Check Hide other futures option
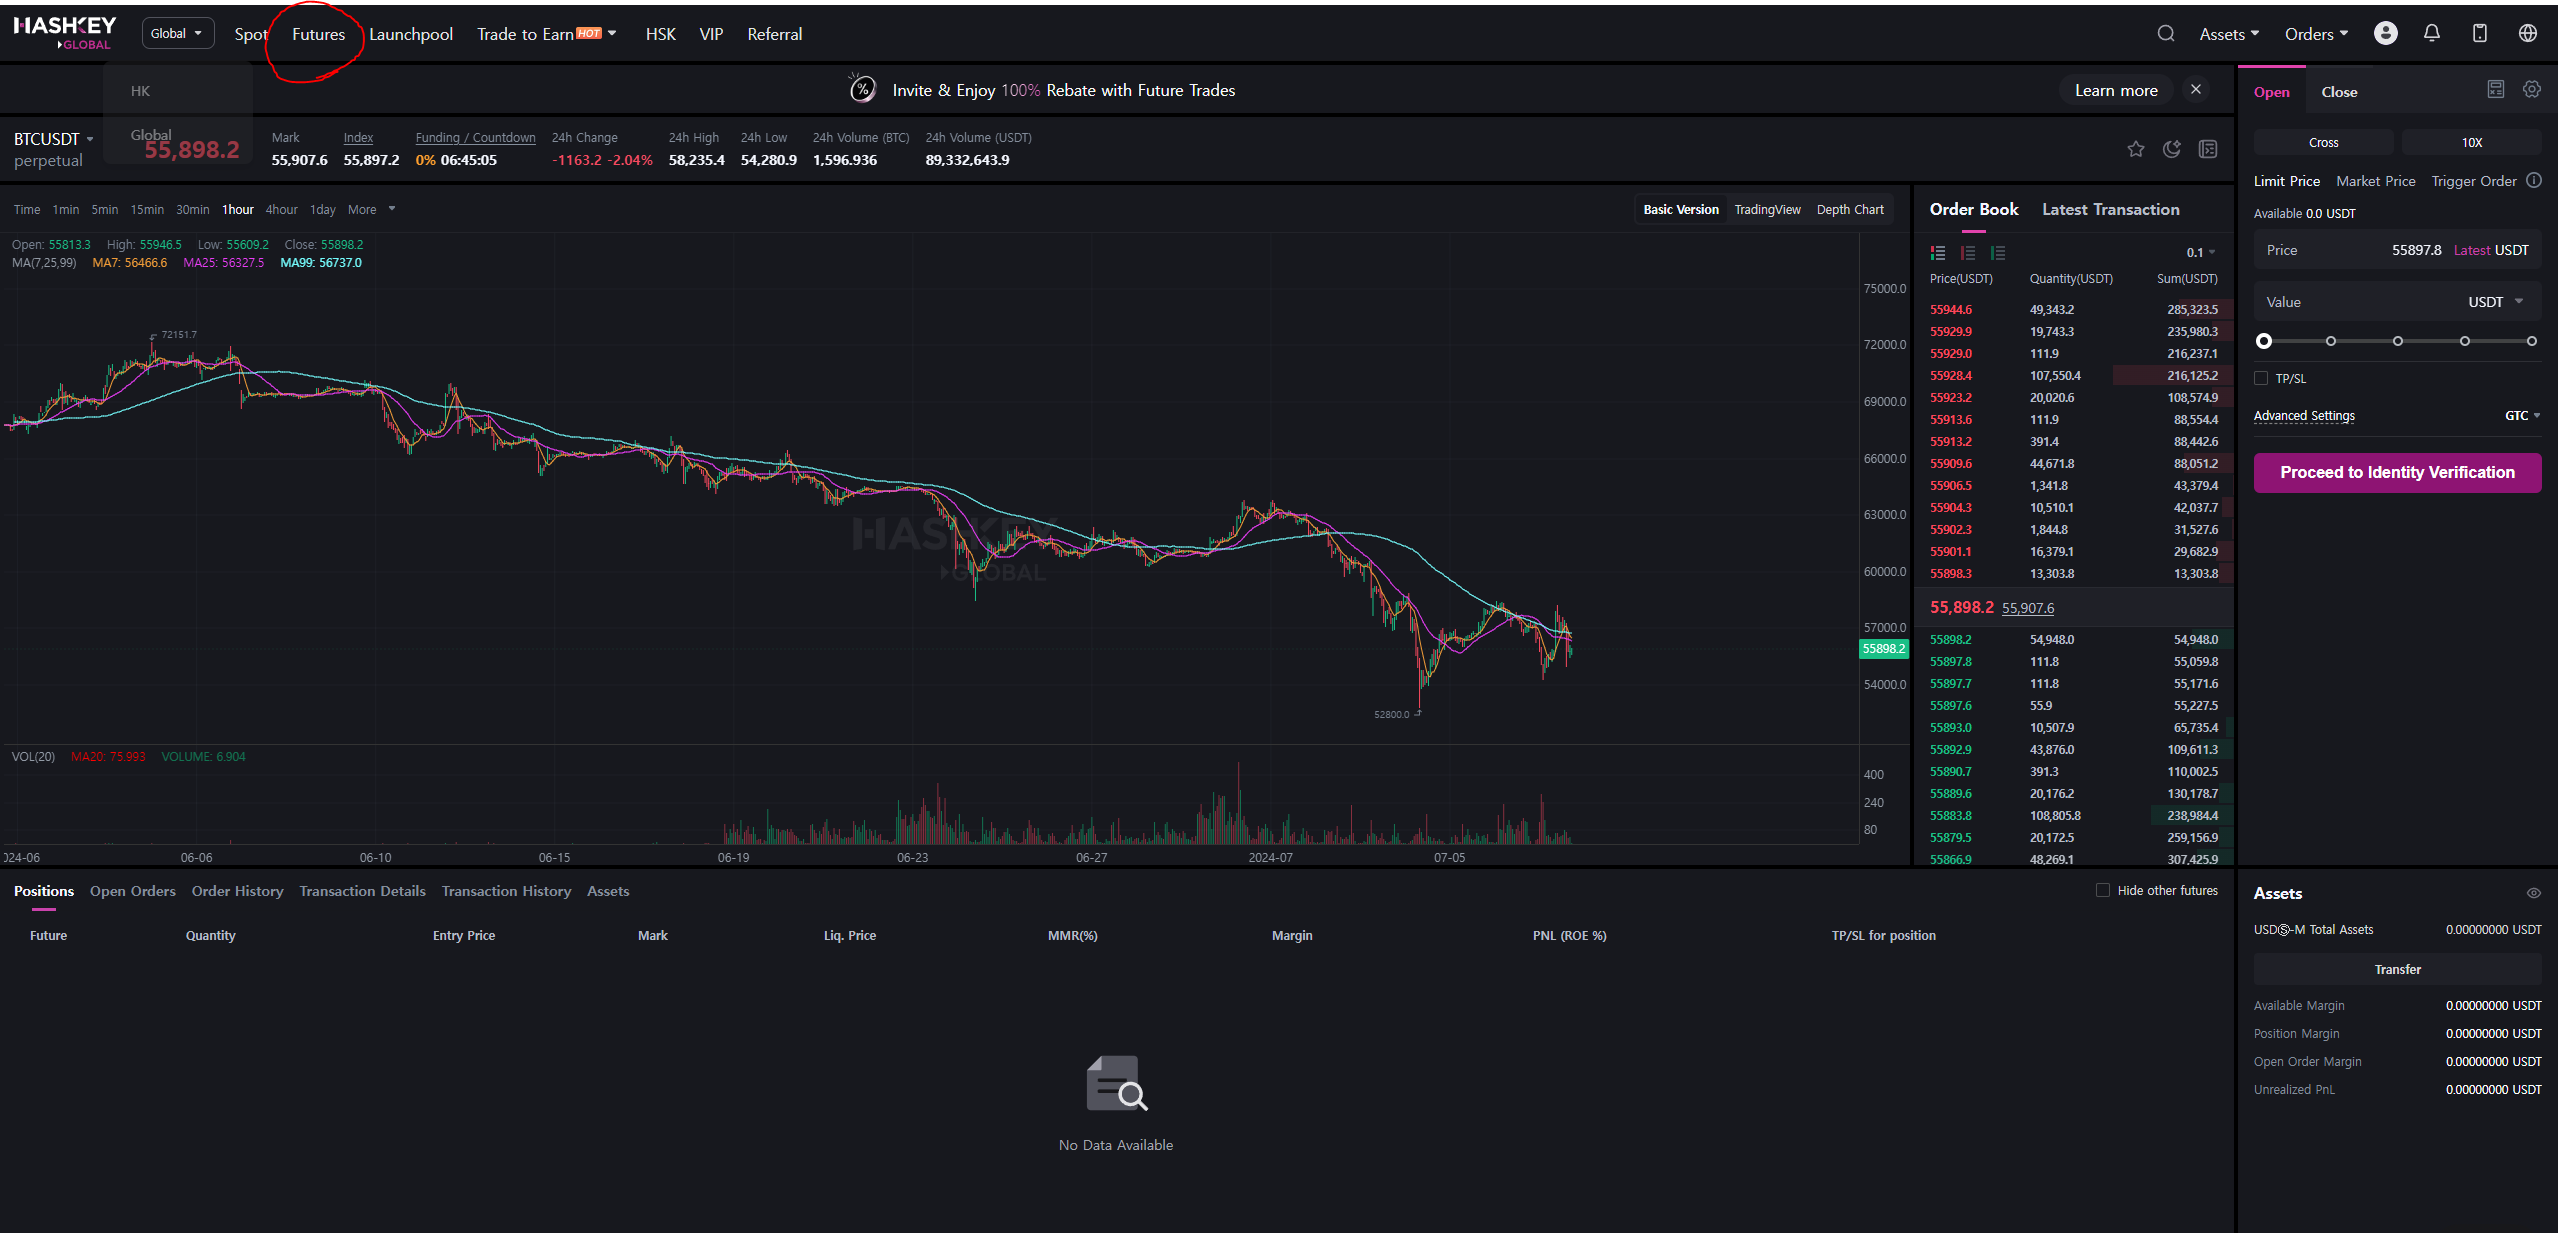The width and height of the screenshot is (2558, 1233). click(2103, 890)
